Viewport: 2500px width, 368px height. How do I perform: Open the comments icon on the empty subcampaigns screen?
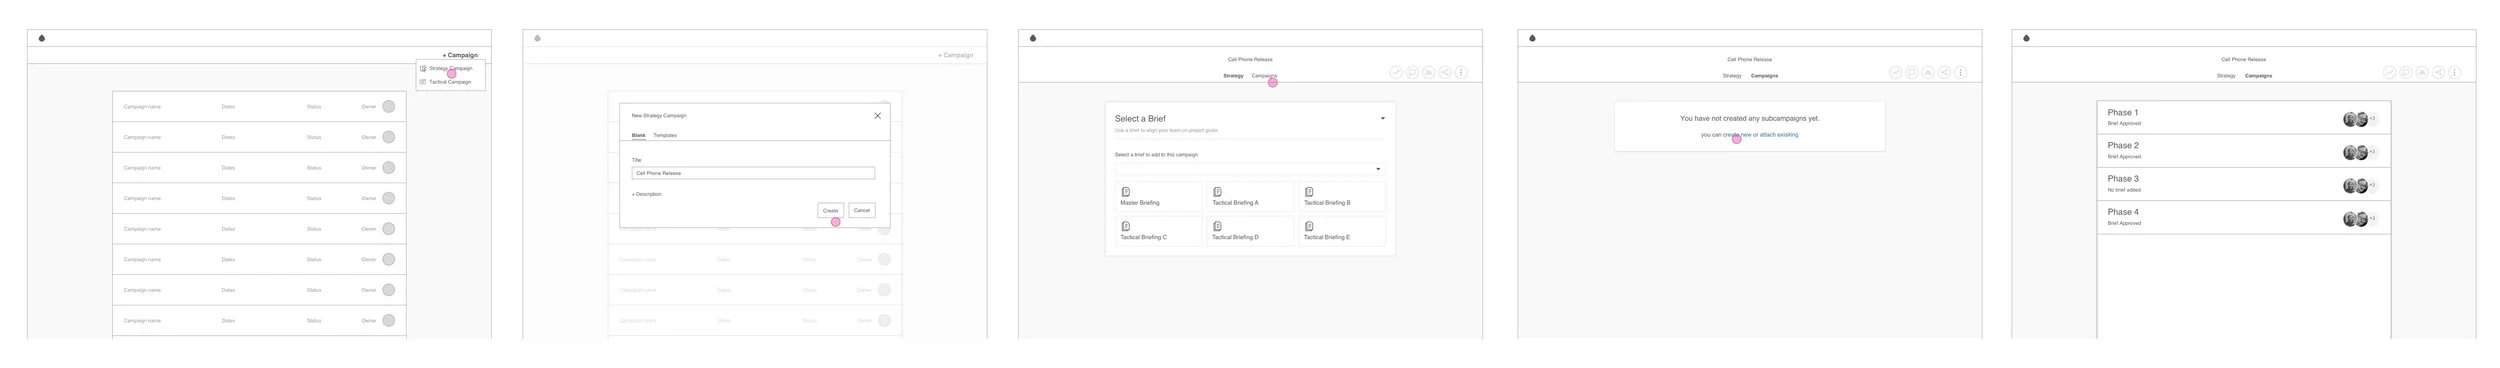coord(1911,73)
